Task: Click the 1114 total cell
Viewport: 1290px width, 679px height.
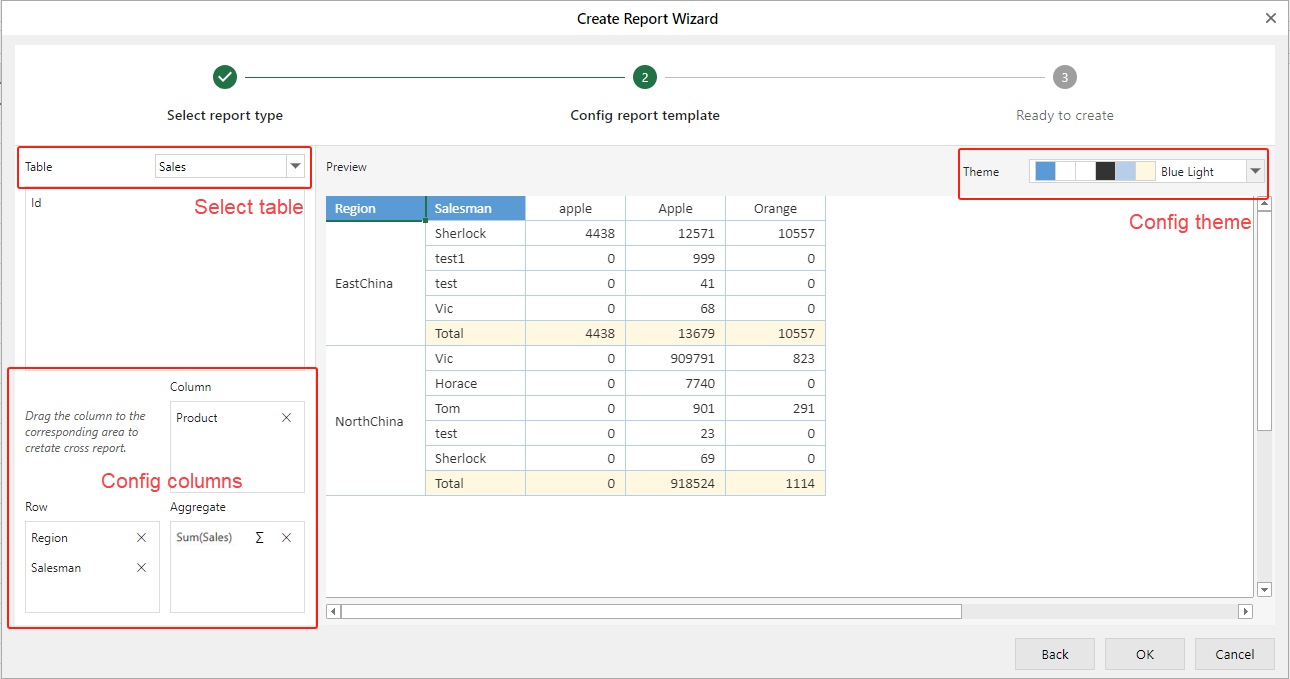Action: coord(776,484)
